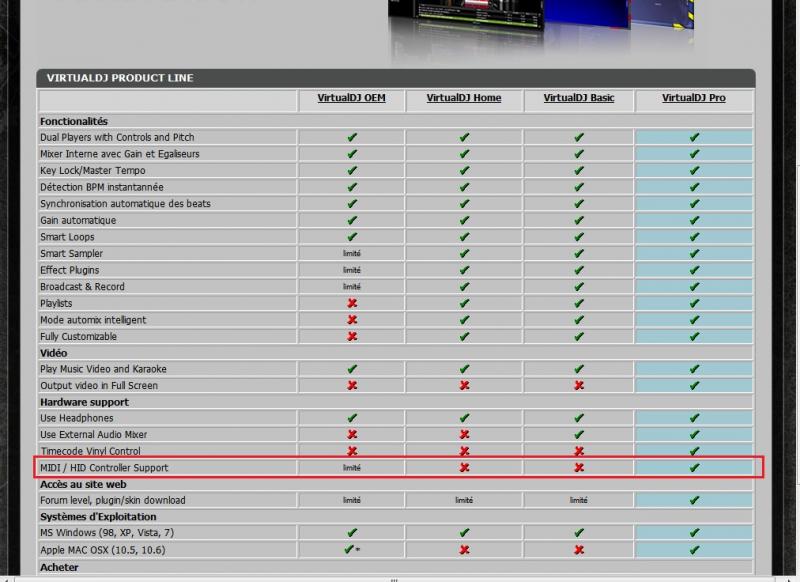
Task: Click the 'Hardware support' section heading
Action: [84, 402]
